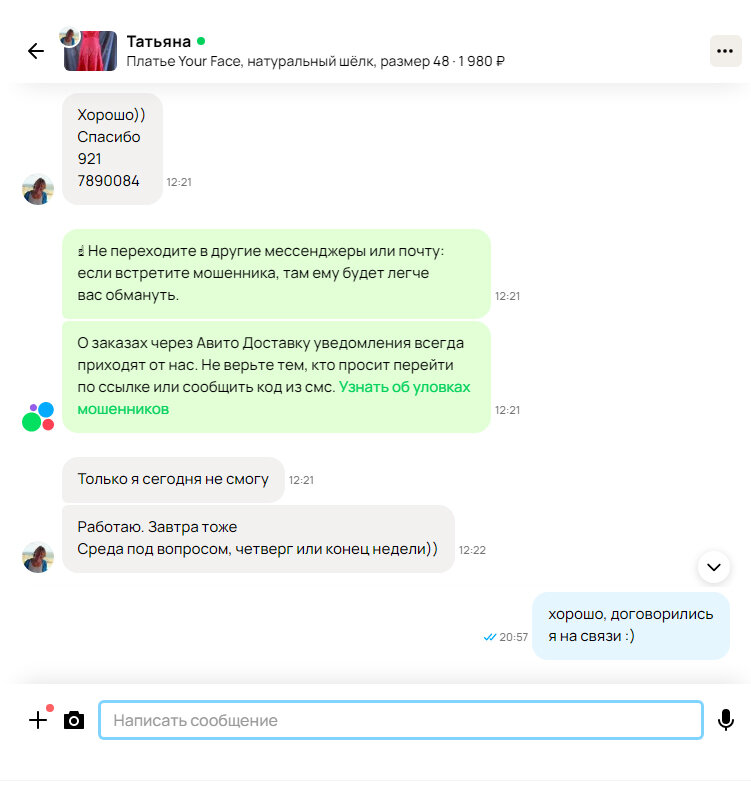Click the 'Не переходите в другие мессенджеры' warning

point(276,273)
